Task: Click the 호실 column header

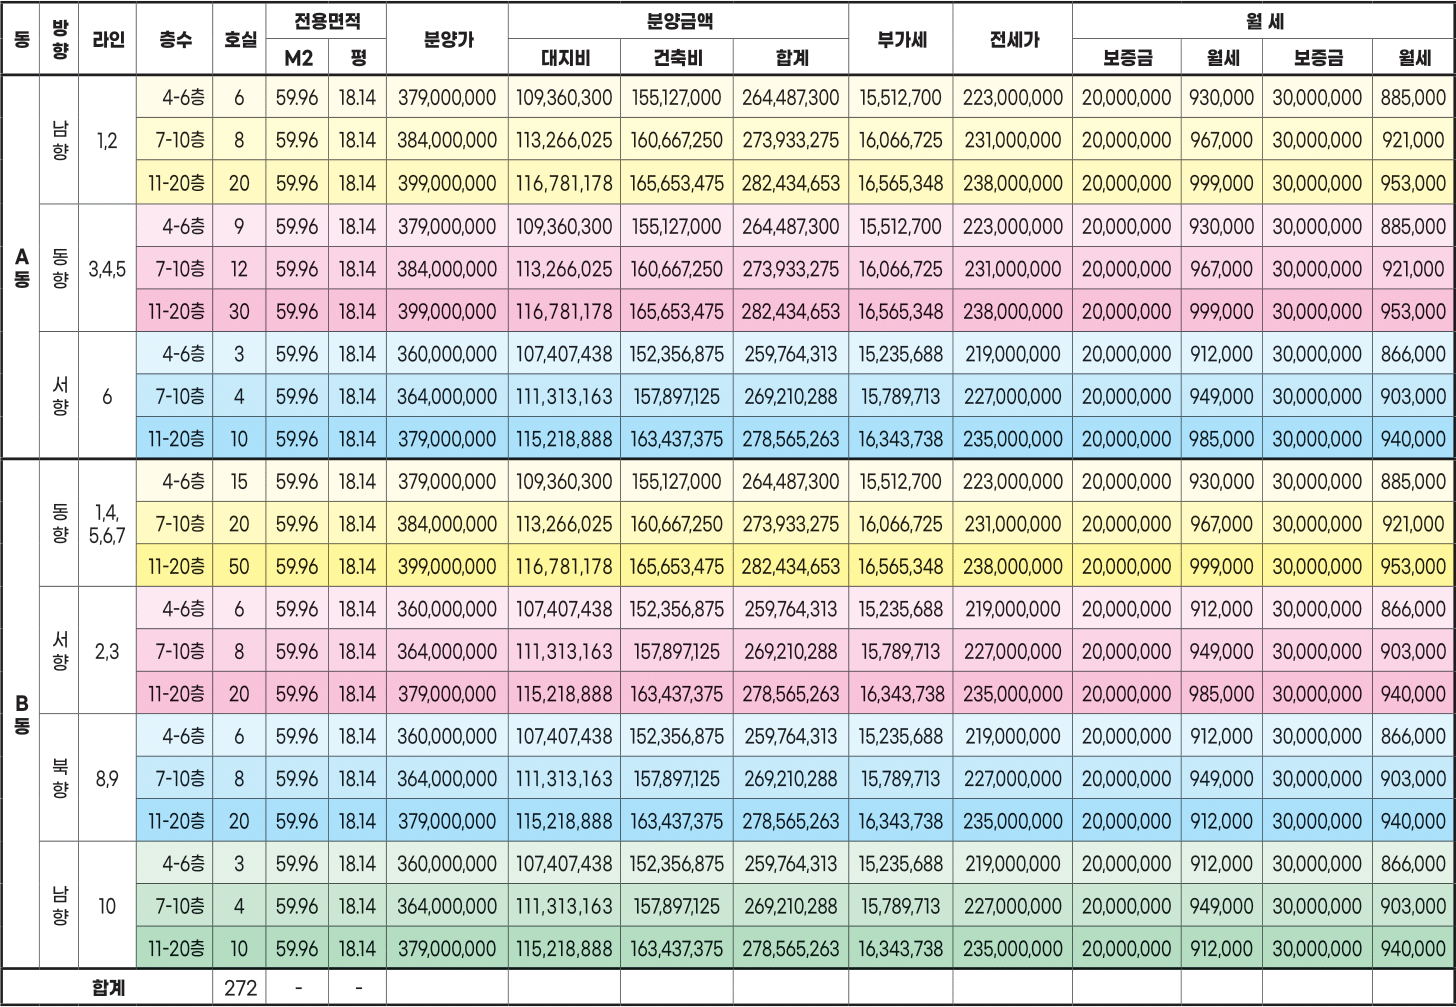Action: 239,39
